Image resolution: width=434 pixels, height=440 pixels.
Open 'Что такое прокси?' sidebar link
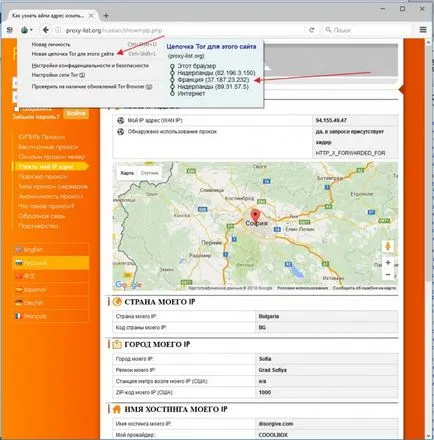[46, 206]
